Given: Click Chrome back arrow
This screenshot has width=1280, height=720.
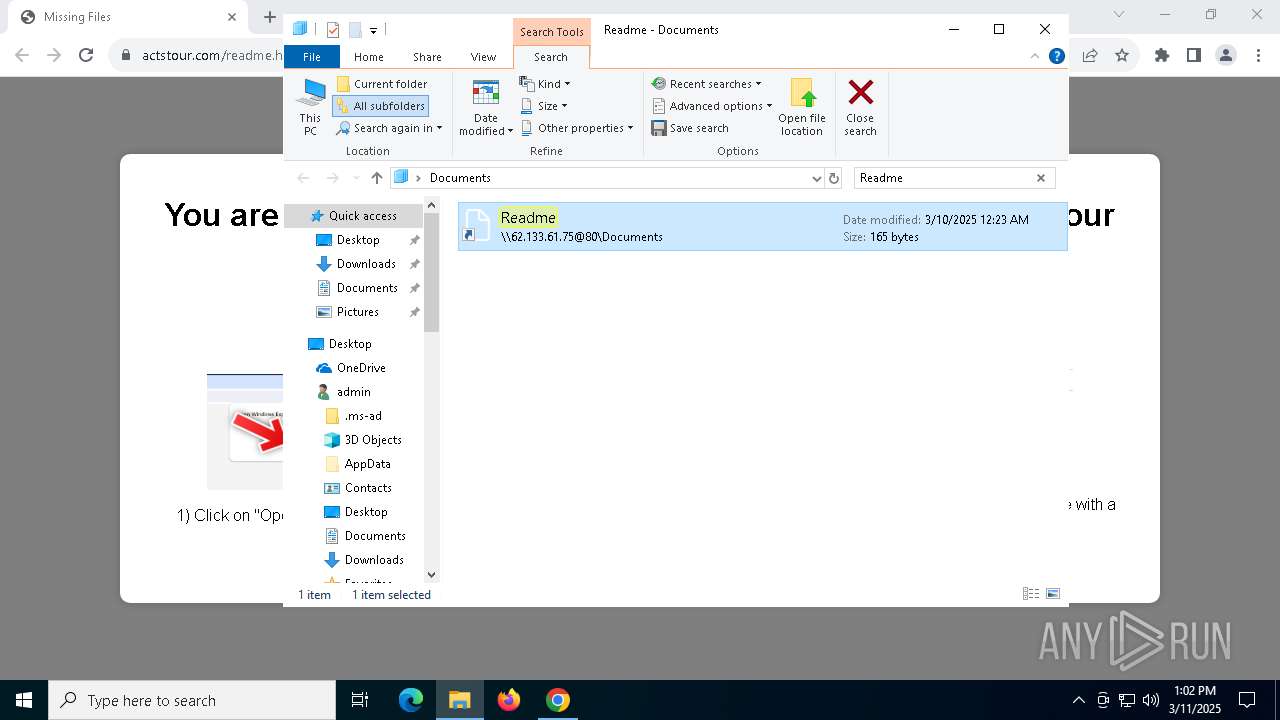Looking at the screenshot, I should (22, 56).
